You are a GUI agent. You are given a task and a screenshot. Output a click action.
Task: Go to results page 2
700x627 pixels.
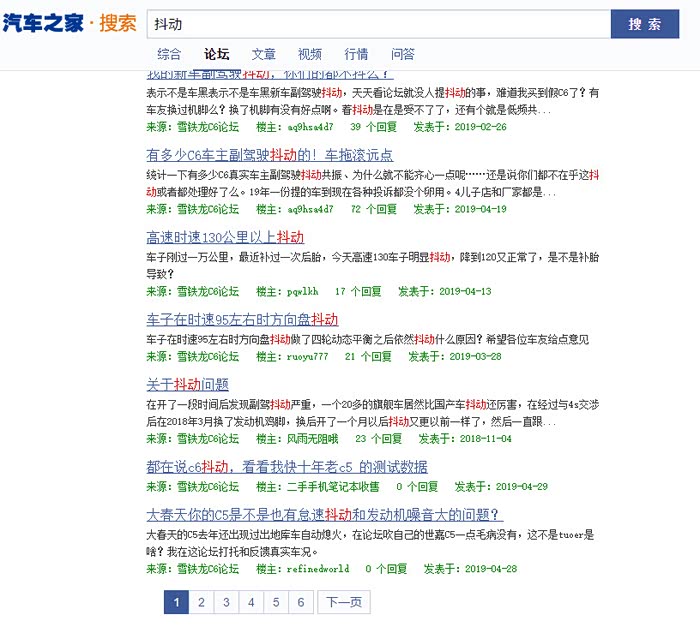tap(201, 602)
